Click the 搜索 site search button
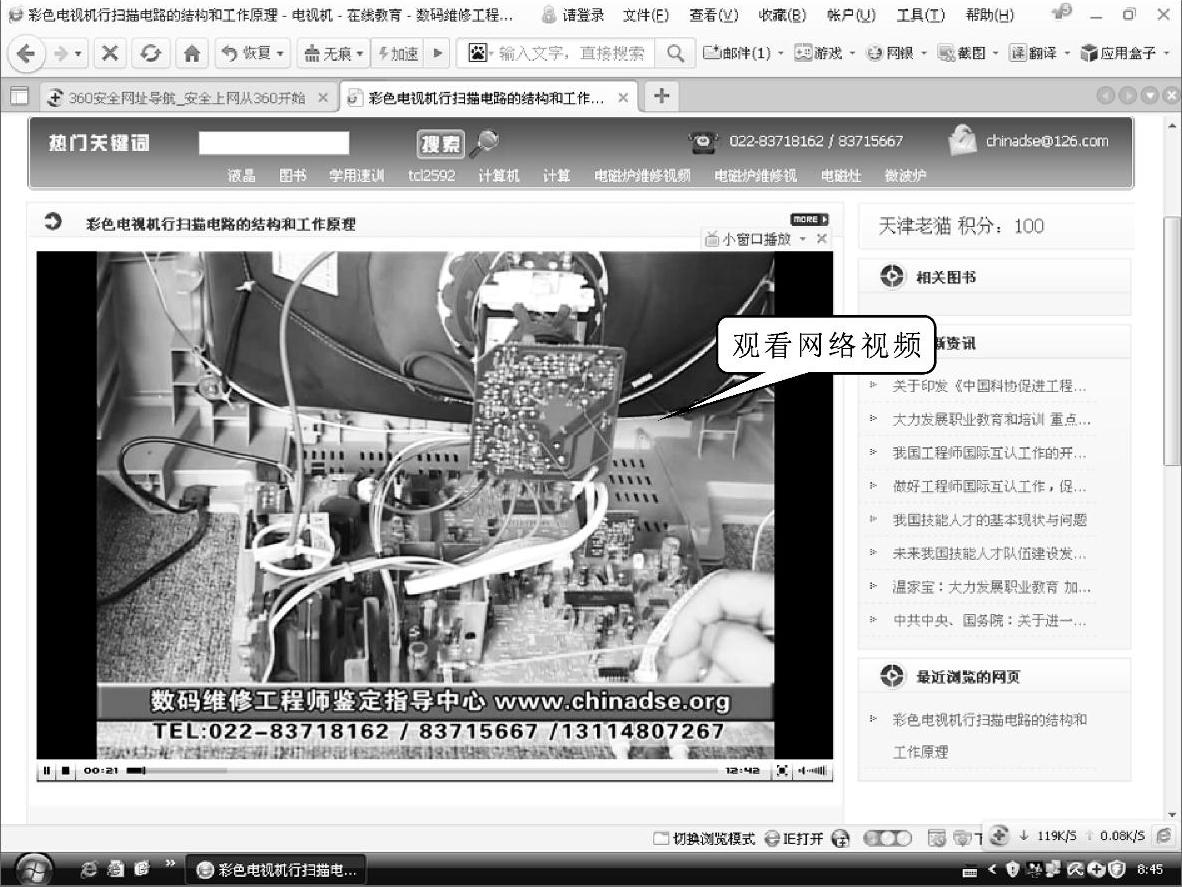Screen dimensions: 1182x887 coord(440,143)
